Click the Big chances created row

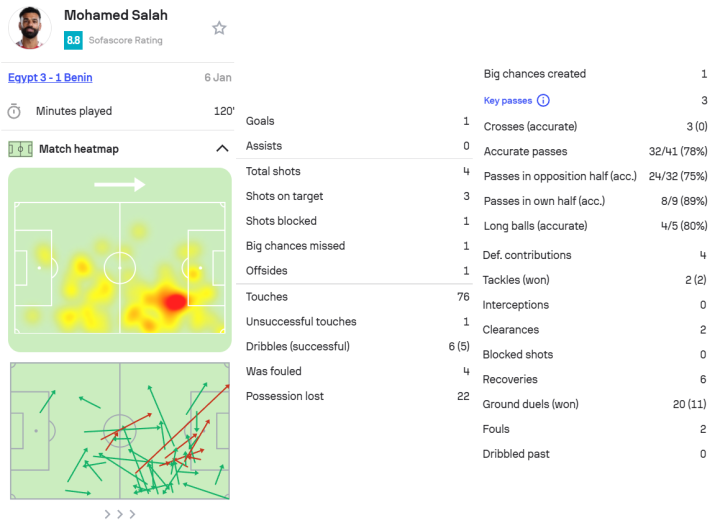(x=595, y=74)
